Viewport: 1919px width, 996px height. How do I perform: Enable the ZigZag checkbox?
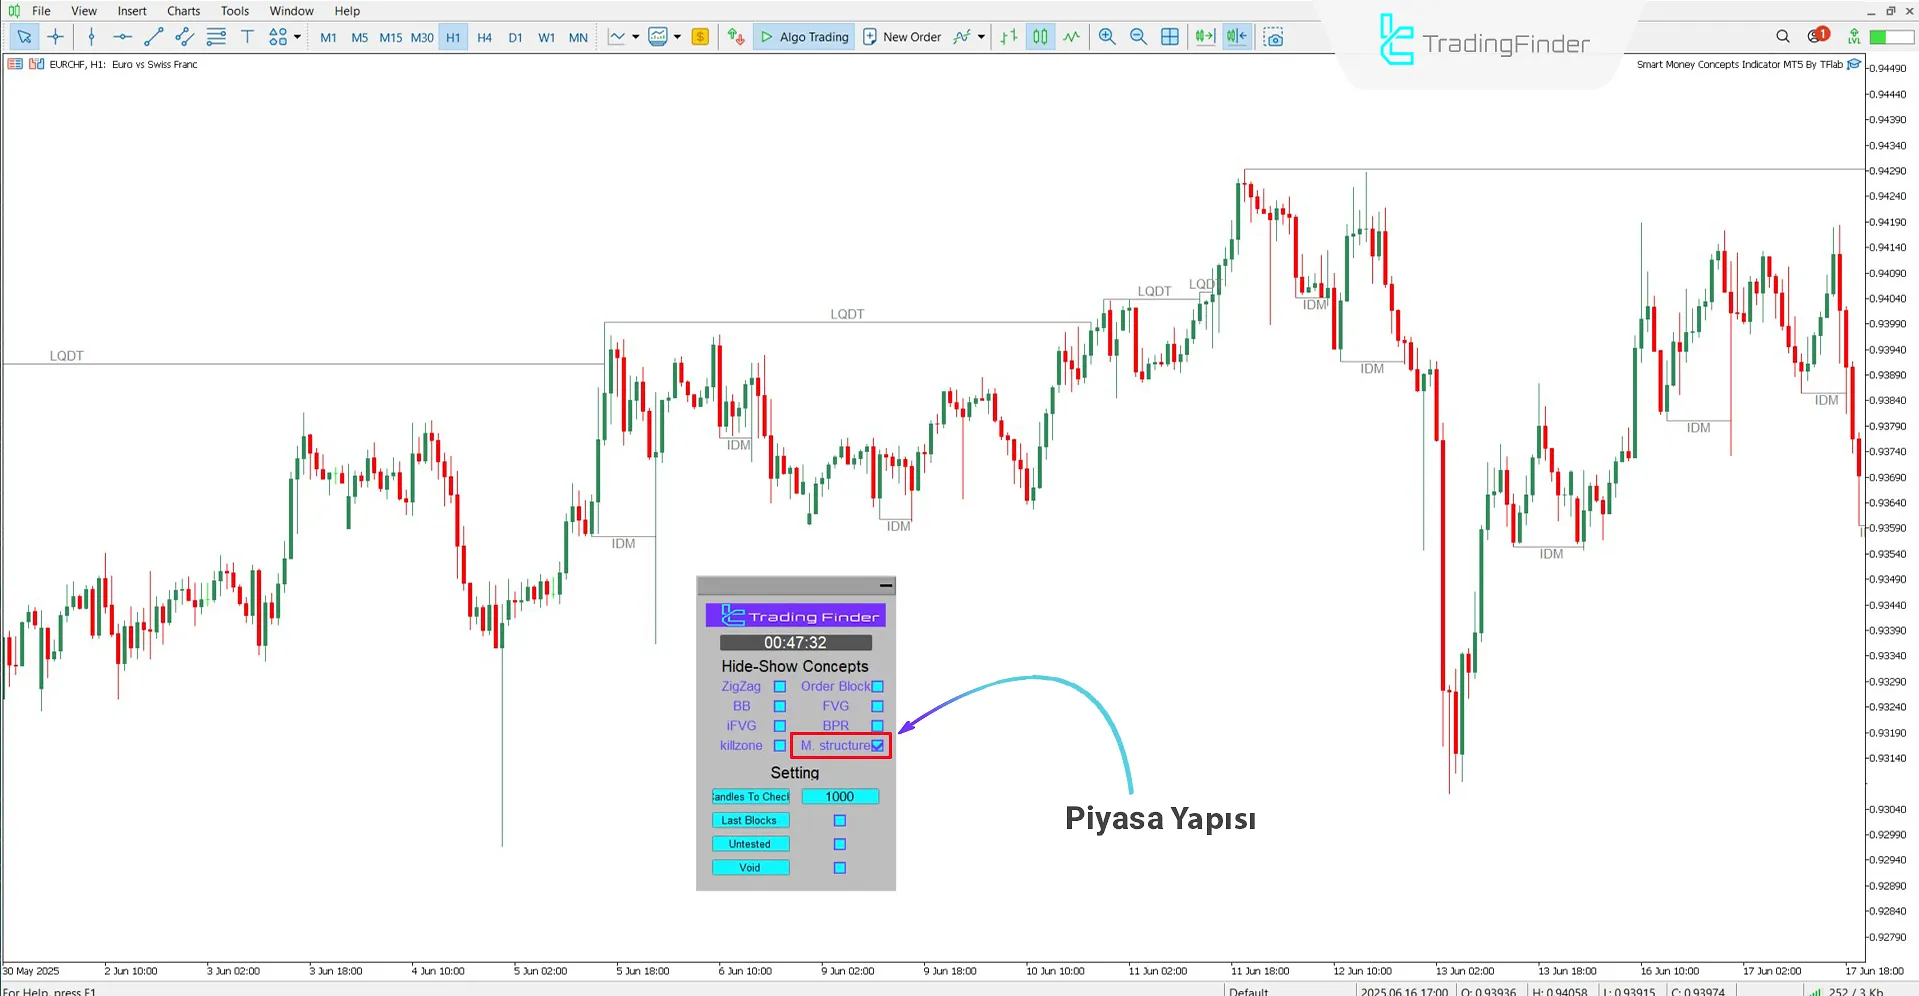(780, 687)
